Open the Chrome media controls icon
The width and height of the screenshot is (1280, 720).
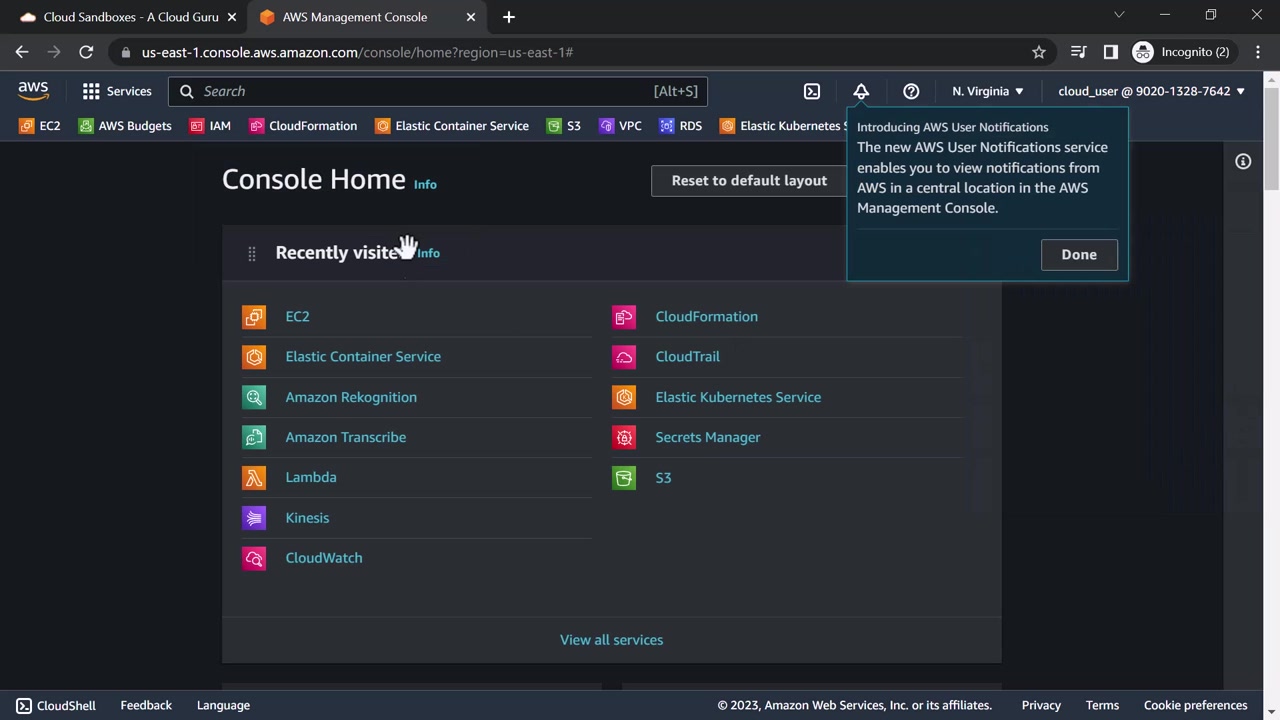1078,52
